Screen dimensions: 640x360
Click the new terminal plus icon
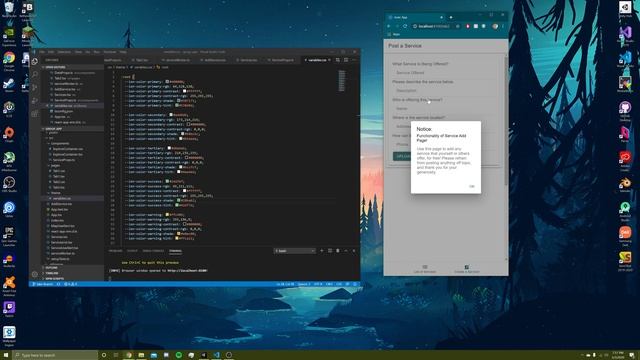pyautogui.click(x=322, y=251)
